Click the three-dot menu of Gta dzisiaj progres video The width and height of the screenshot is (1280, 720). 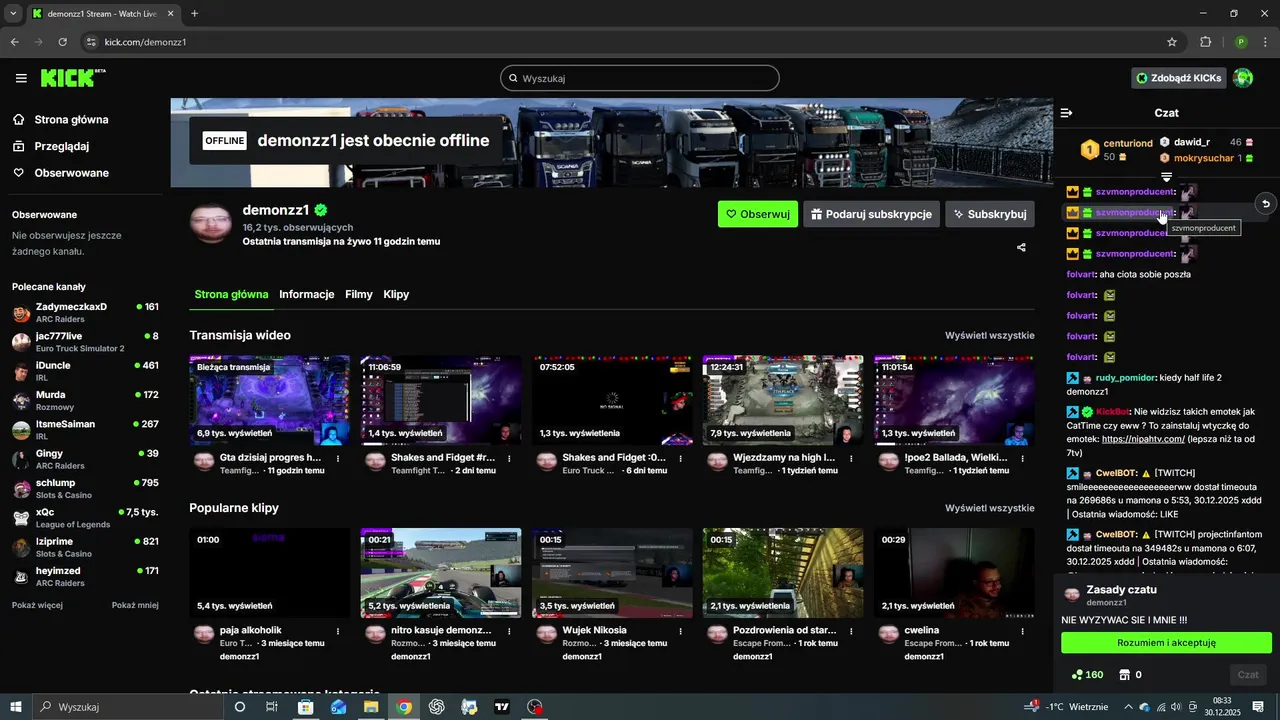(x=338, y=459)
